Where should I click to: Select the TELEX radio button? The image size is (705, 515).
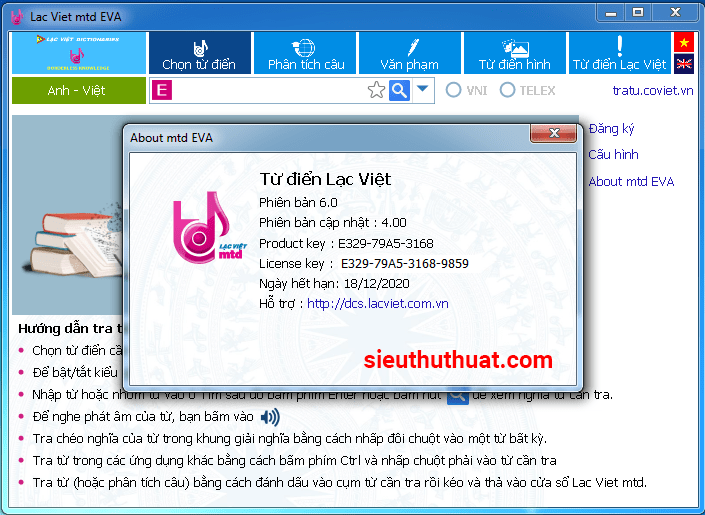click(507, 90)
